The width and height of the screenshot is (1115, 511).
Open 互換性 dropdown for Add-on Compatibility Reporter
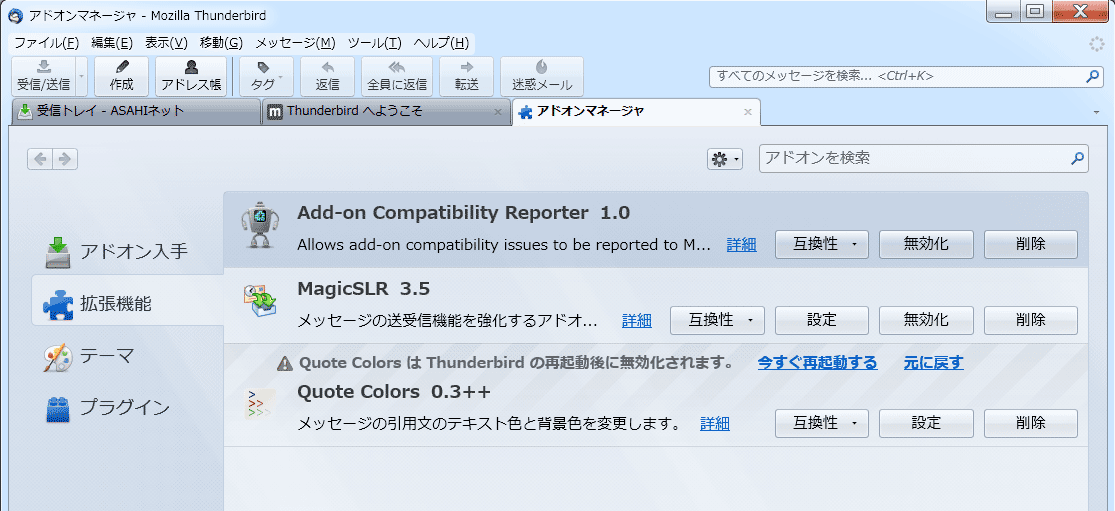point(821,244)
